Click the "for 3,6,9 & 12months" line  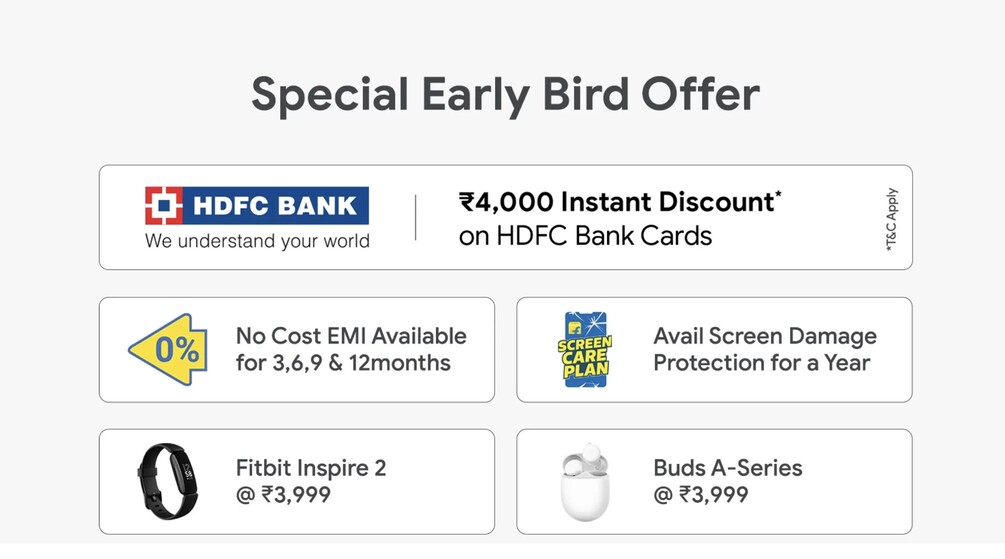(x=343, y=363)
